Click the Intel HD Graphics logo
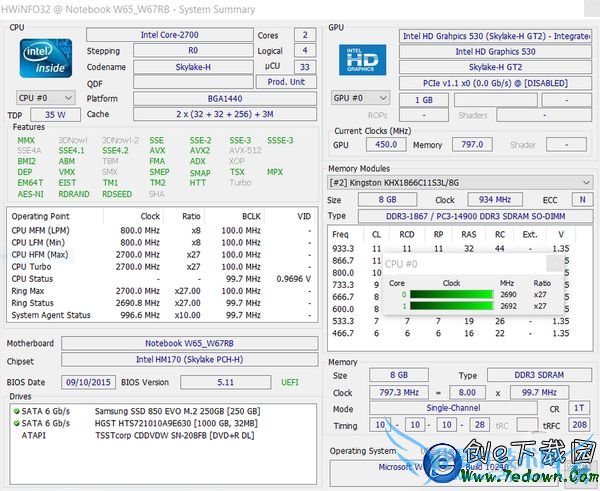The image size is (600, 491). (362, 60)
